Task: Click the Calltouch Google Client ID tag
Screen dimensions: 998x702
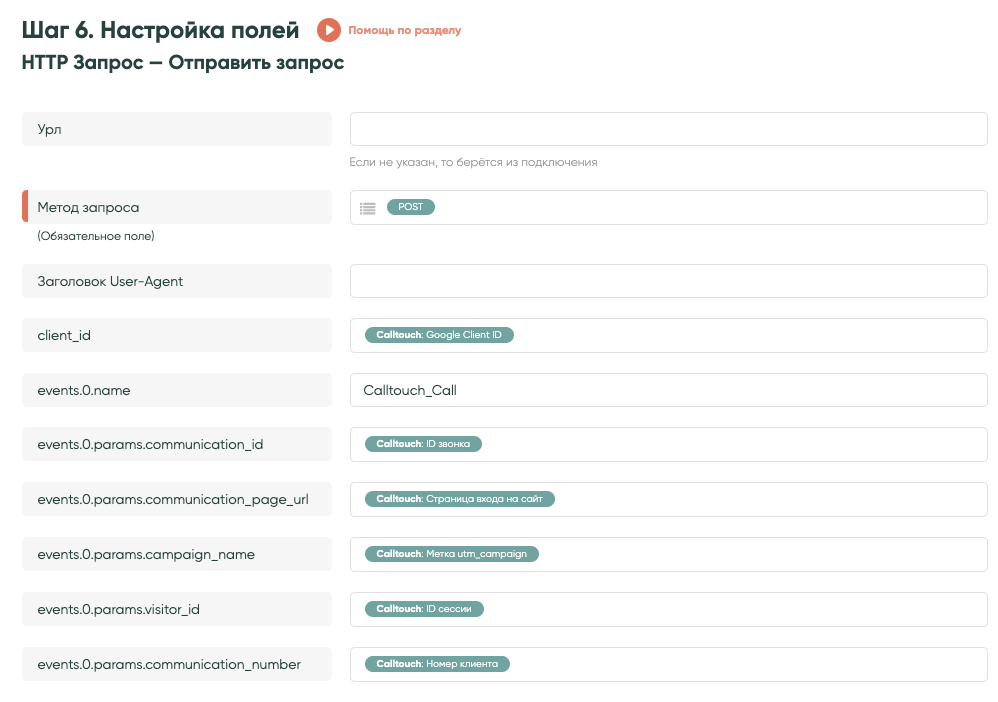Action: pyautogui.click(x=438, y=335)
